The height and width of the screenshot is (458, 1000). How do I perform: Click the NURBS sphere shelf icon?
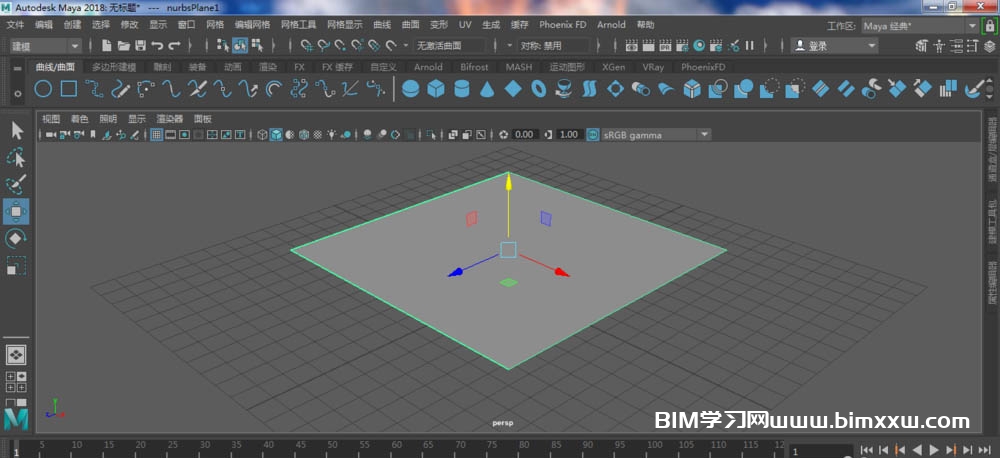(x=410, y=89)
